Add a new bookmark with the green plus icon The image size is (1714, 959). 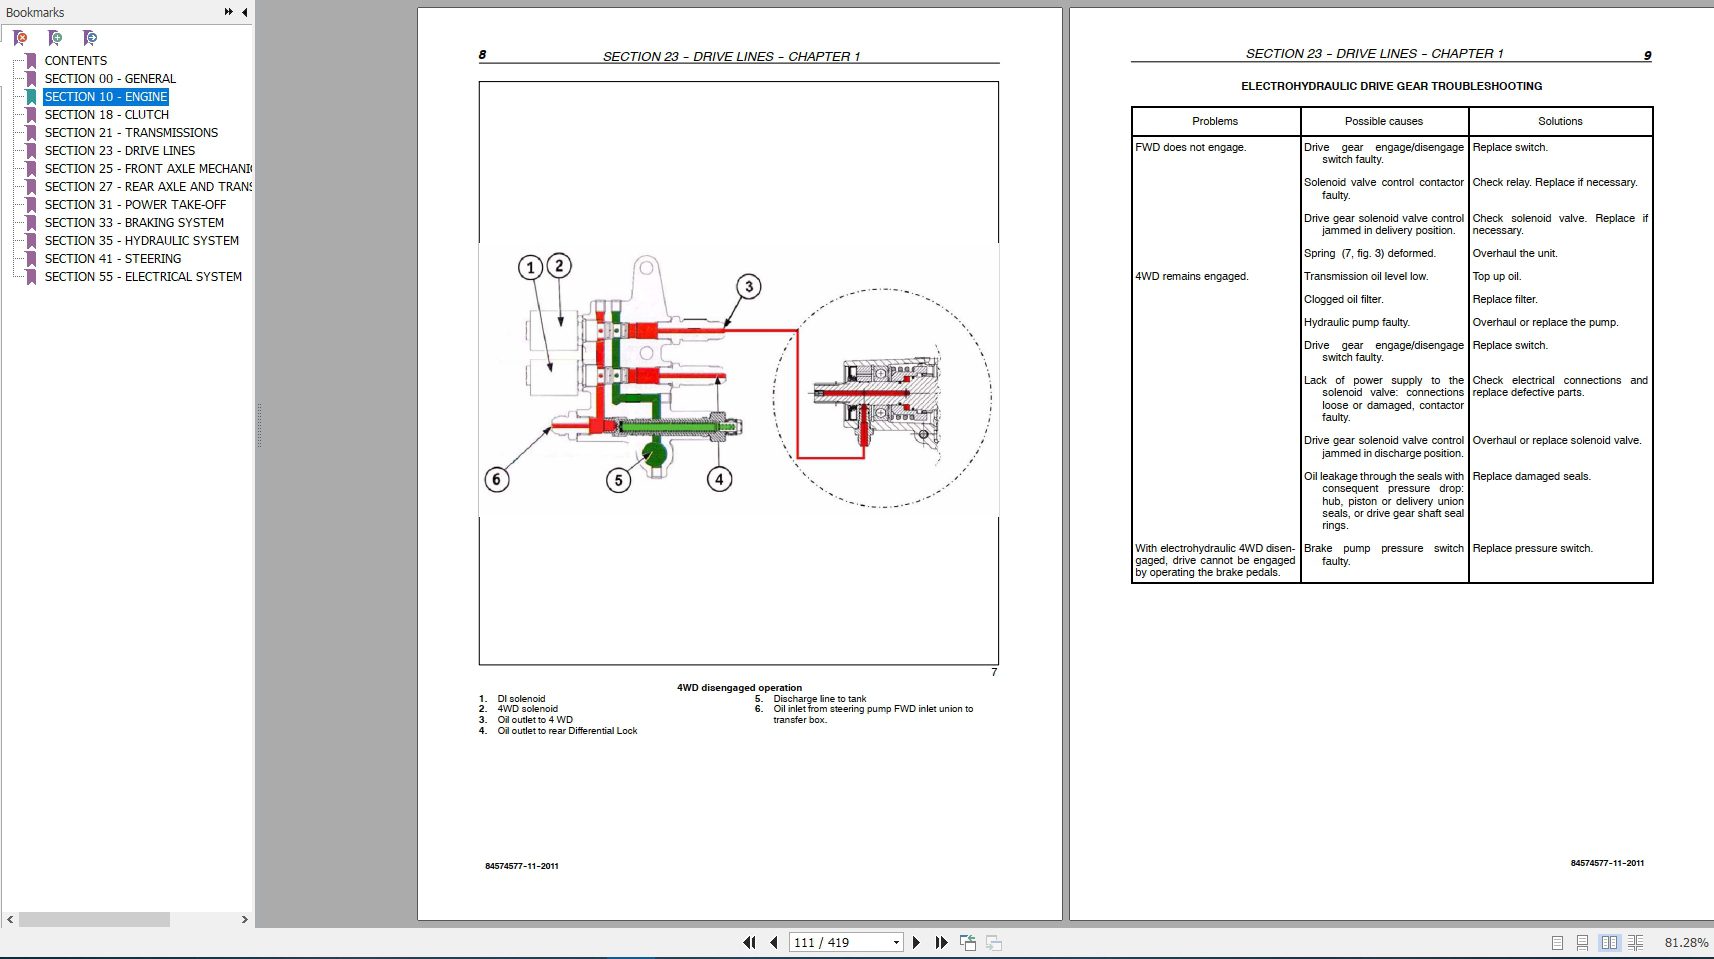55,38
